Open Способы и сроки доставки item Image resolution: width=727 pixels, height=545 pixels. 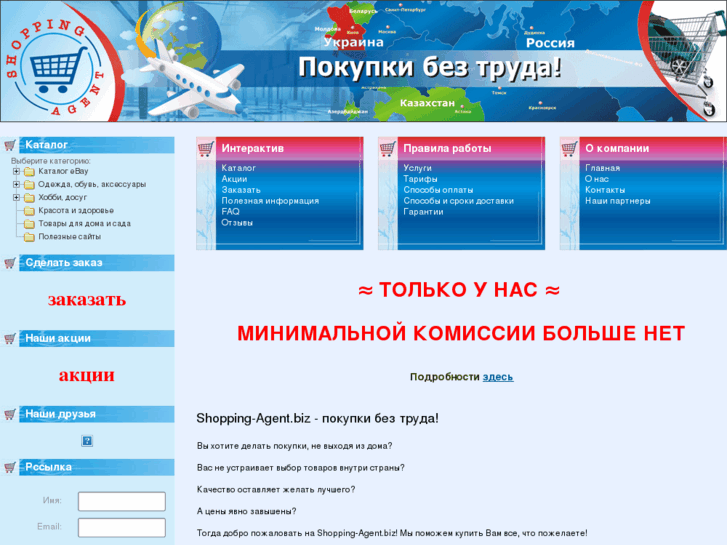[459, 201]
